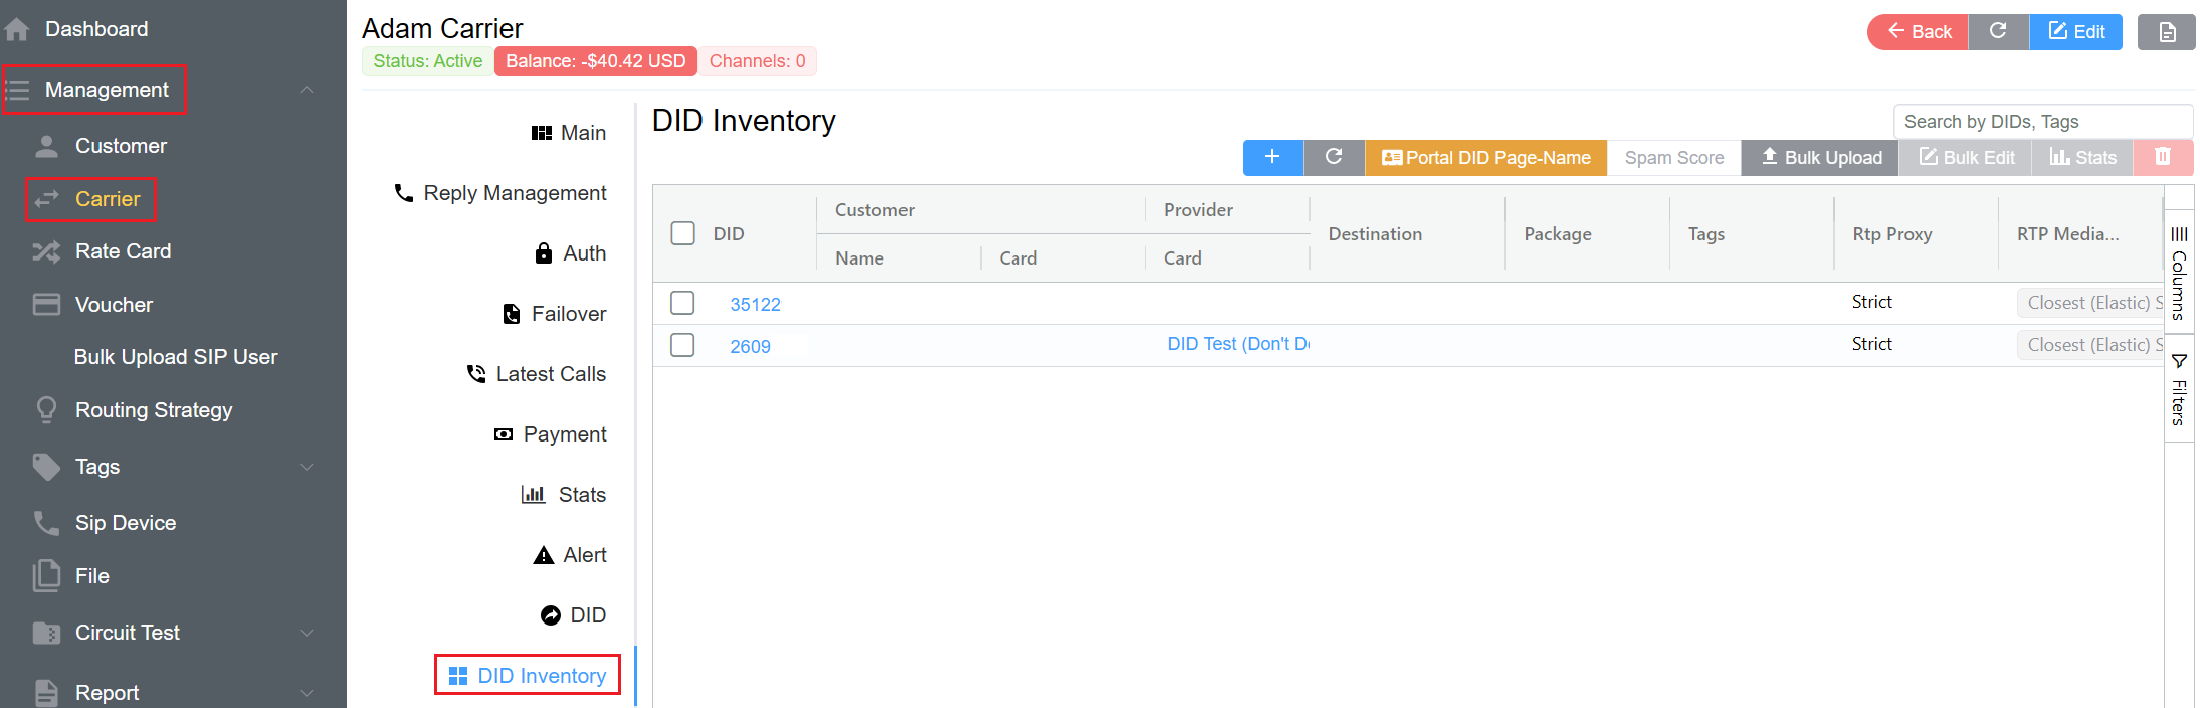The width and height of the screenshot is (2200, 708).
Task: Open the Filters side panel
Action: pyautogui.click(x=2179, y=389)
